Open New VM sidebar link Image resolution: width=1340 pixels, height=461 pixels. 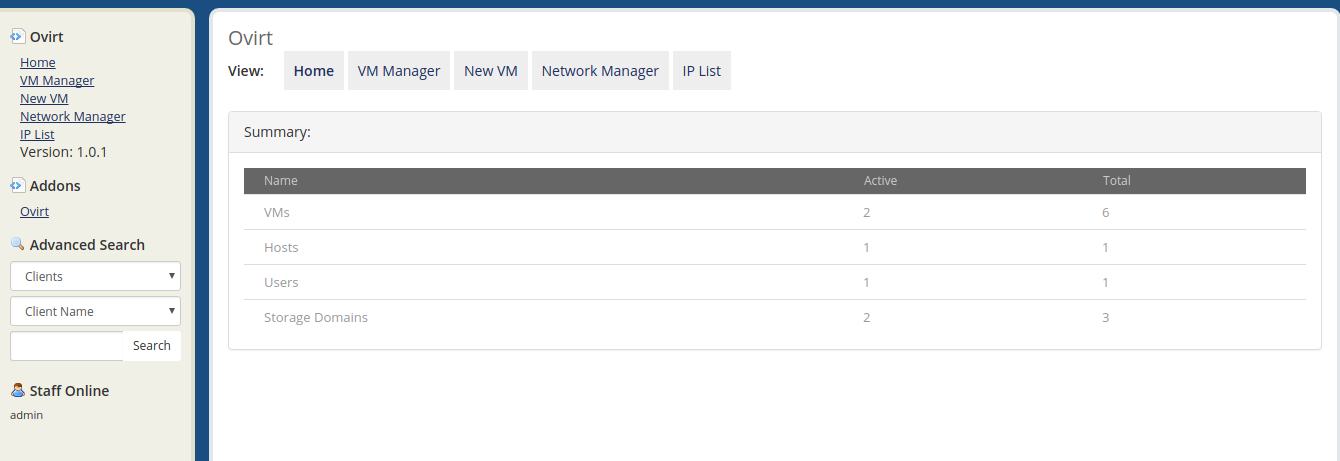click(x=44, y=98)
